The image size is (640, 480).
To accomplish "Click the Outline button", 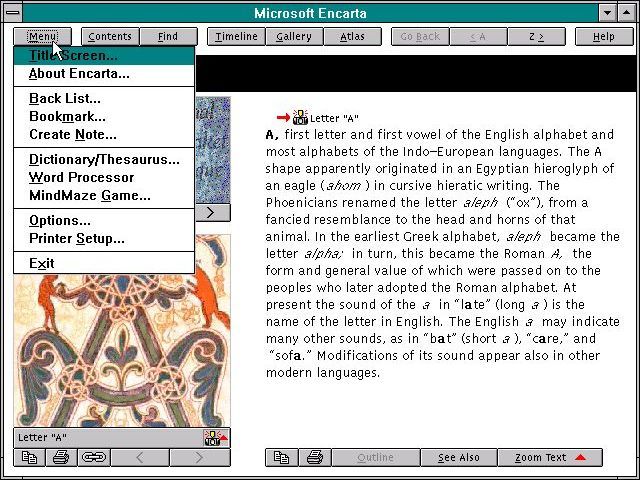I will point(376,458).
